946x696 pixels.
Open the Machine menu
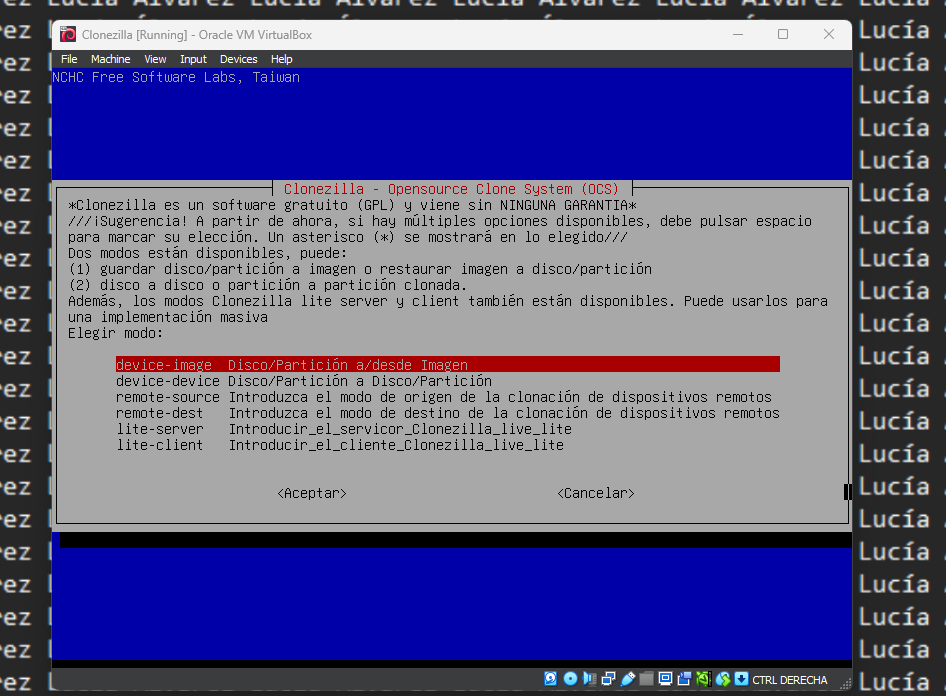pos(110,58)
